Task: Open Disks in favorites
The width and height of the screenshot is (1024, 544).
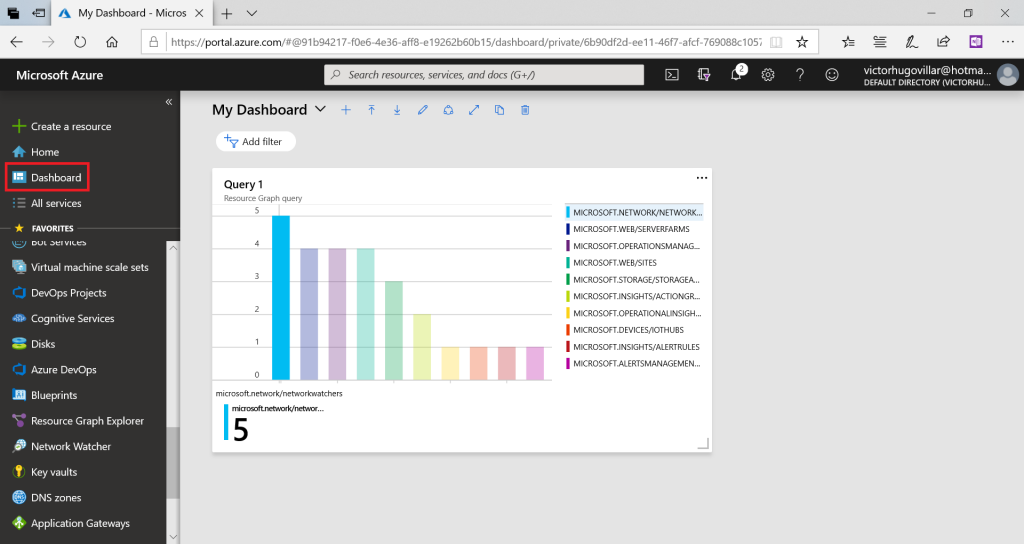Action: [33, 344]
